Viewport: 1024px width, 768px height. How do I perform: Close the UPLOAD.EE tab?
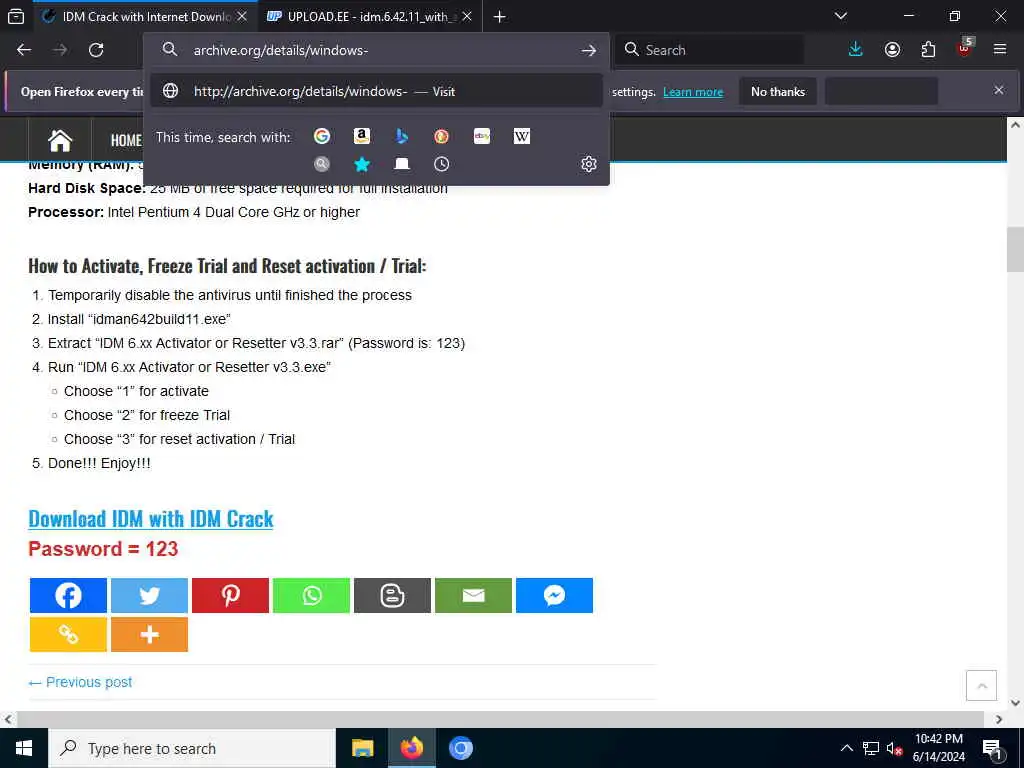click(x=467, y=17)
